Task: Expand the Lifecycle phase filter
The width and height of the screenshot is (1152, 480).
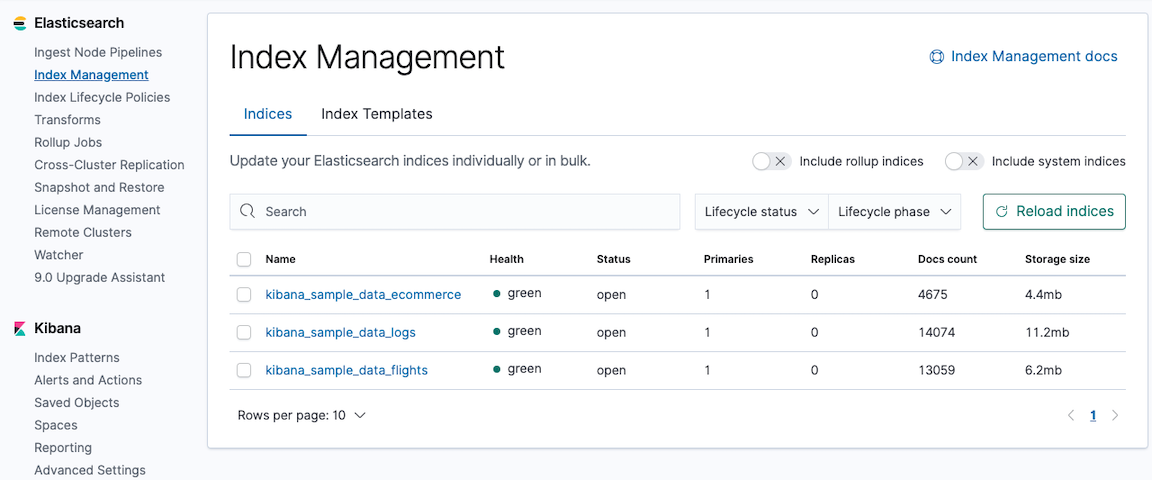Action: coord(894,212)
